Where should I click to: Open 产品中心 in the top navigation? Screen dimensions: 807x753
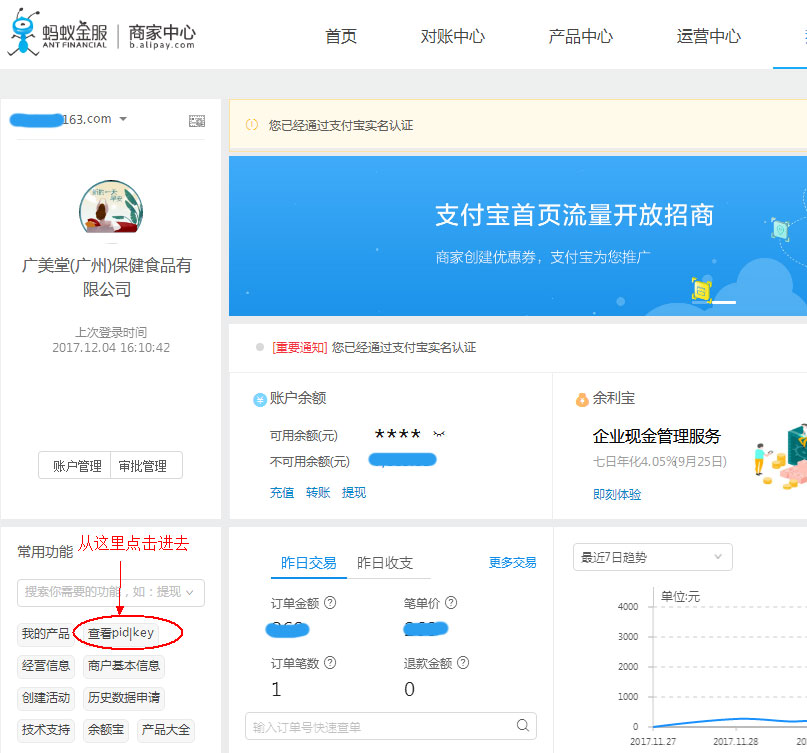click(581, 36)
